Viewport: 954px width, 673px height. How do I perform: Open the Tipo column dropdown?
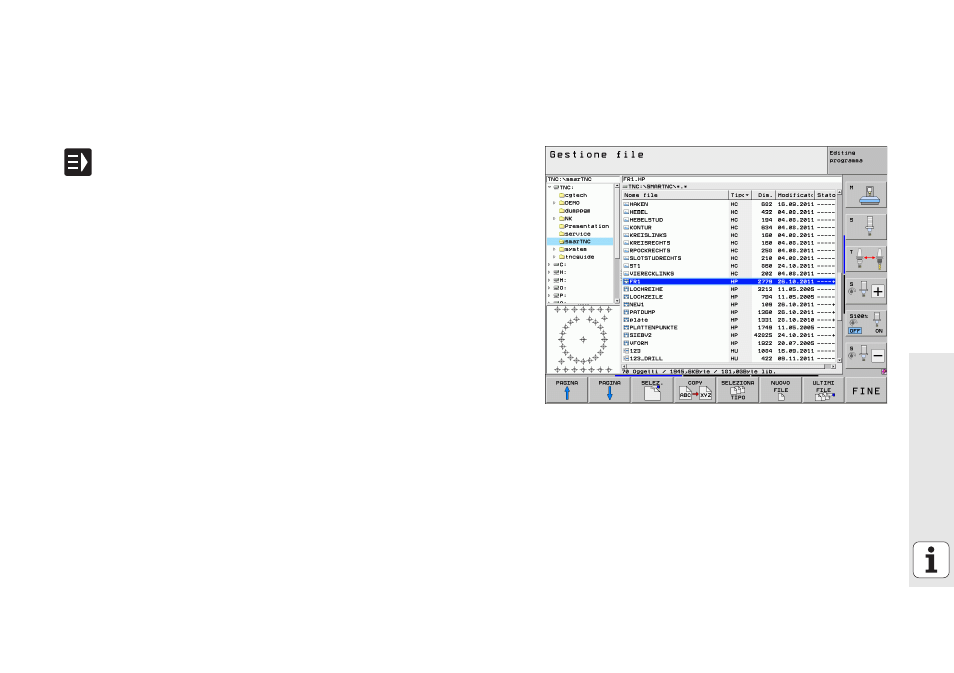(740, 195)
